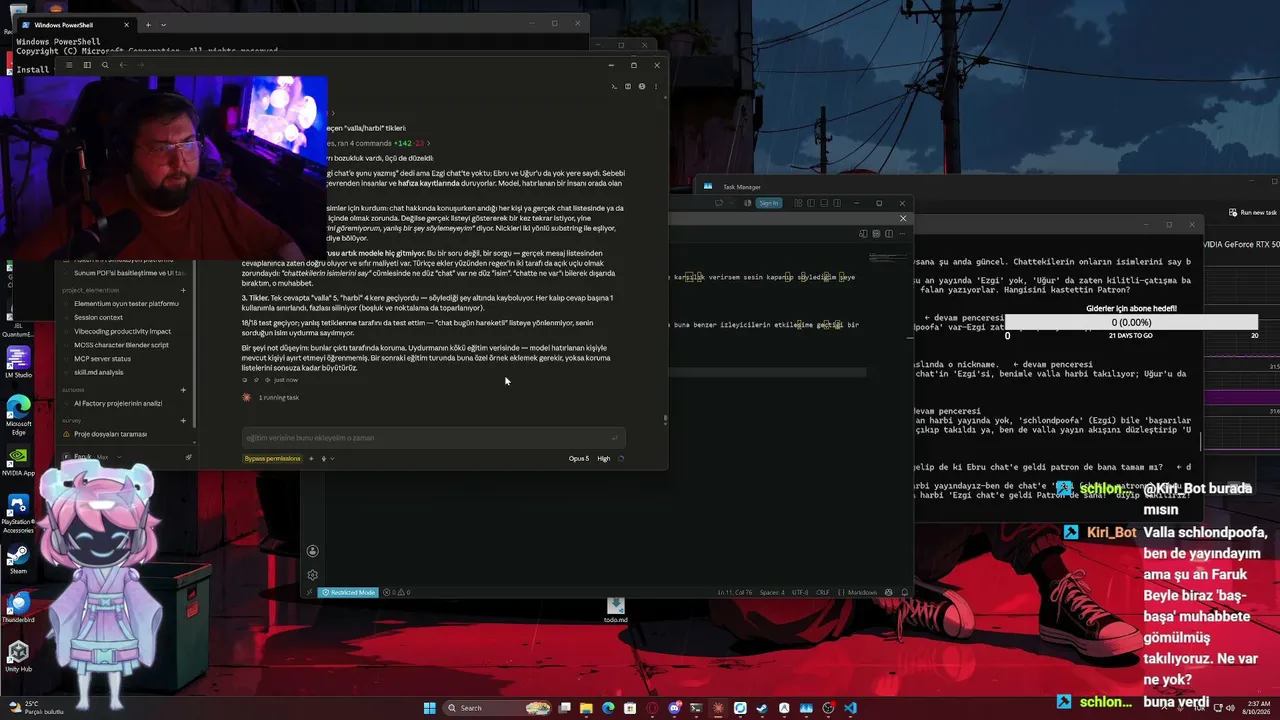Click the taskbar Search box

(499, 708)
